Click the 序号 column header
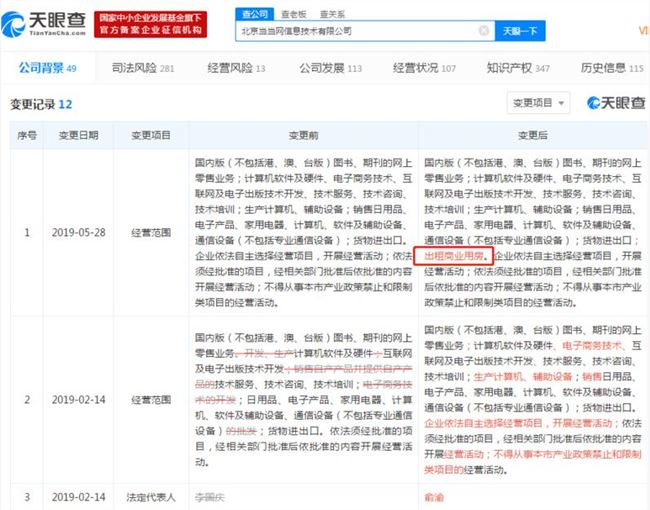 [x=27, y=135]
